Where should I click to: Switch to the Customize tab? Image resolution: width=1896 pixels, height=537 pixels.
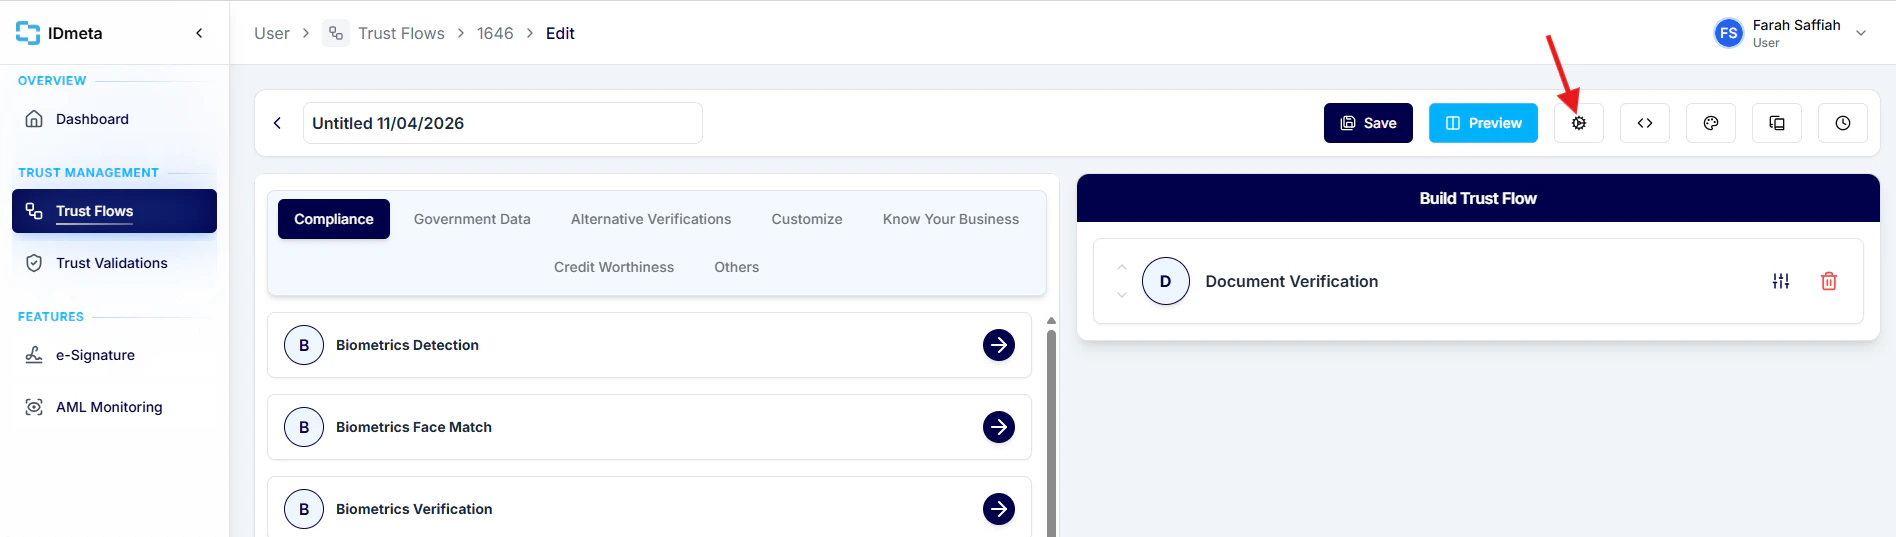tap(807, 219)
